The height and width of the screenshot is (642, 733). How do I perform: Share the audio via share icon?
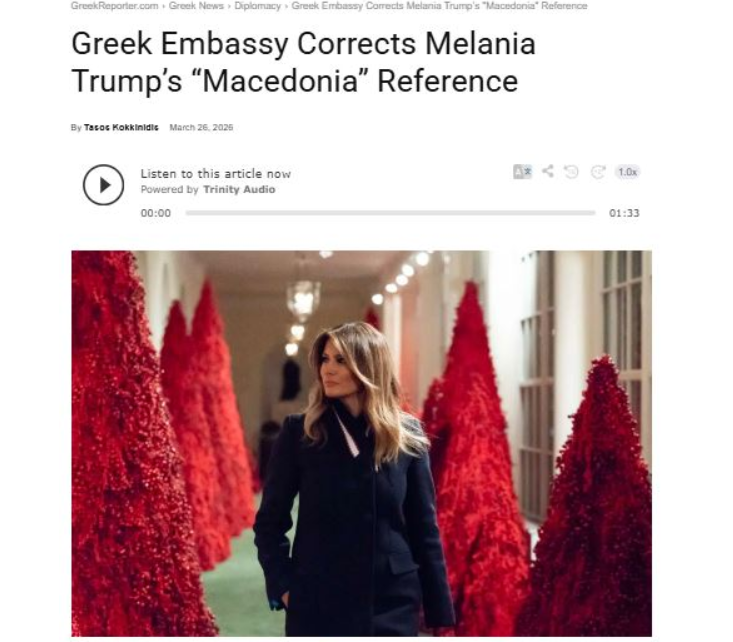[548, 171]
